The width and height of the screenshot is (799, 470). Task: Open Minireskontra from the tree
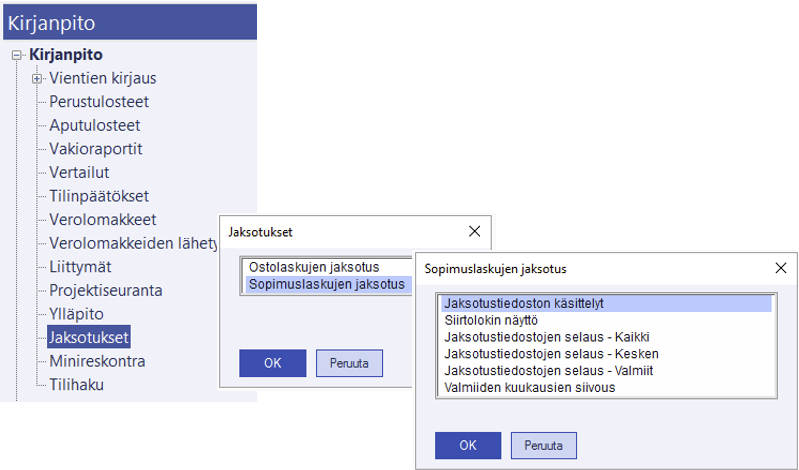[x=97, y=361]
